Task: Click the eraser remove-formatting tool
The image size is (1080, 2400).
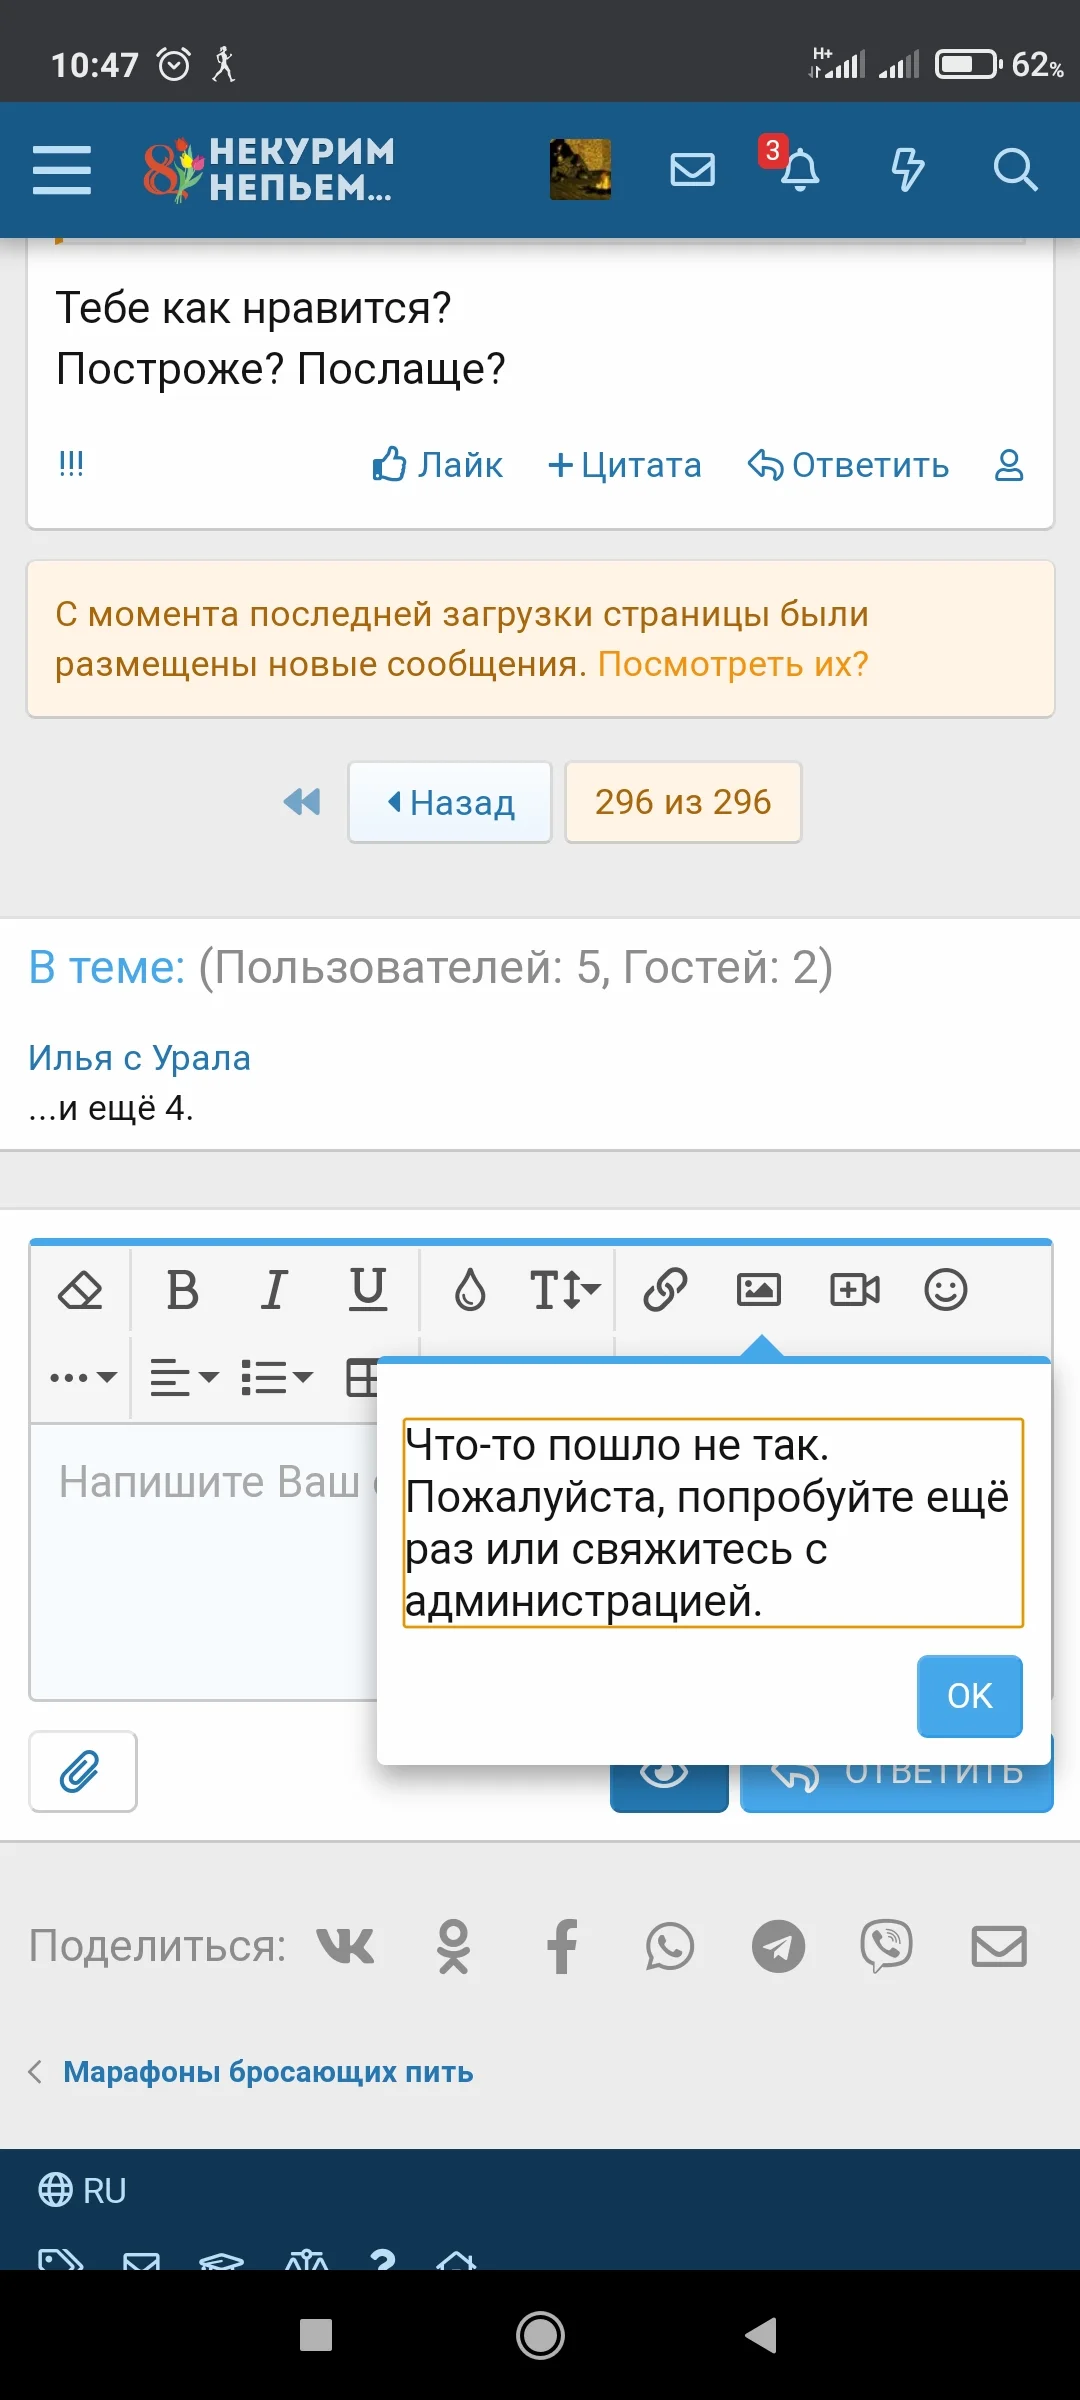Action: click(80, 1290)
